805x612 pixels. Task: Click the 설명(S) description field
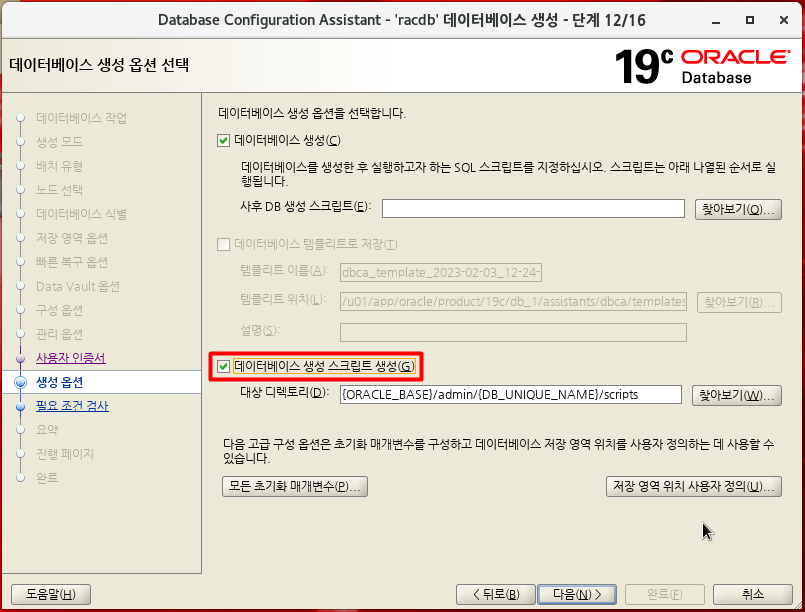[513, 332]
